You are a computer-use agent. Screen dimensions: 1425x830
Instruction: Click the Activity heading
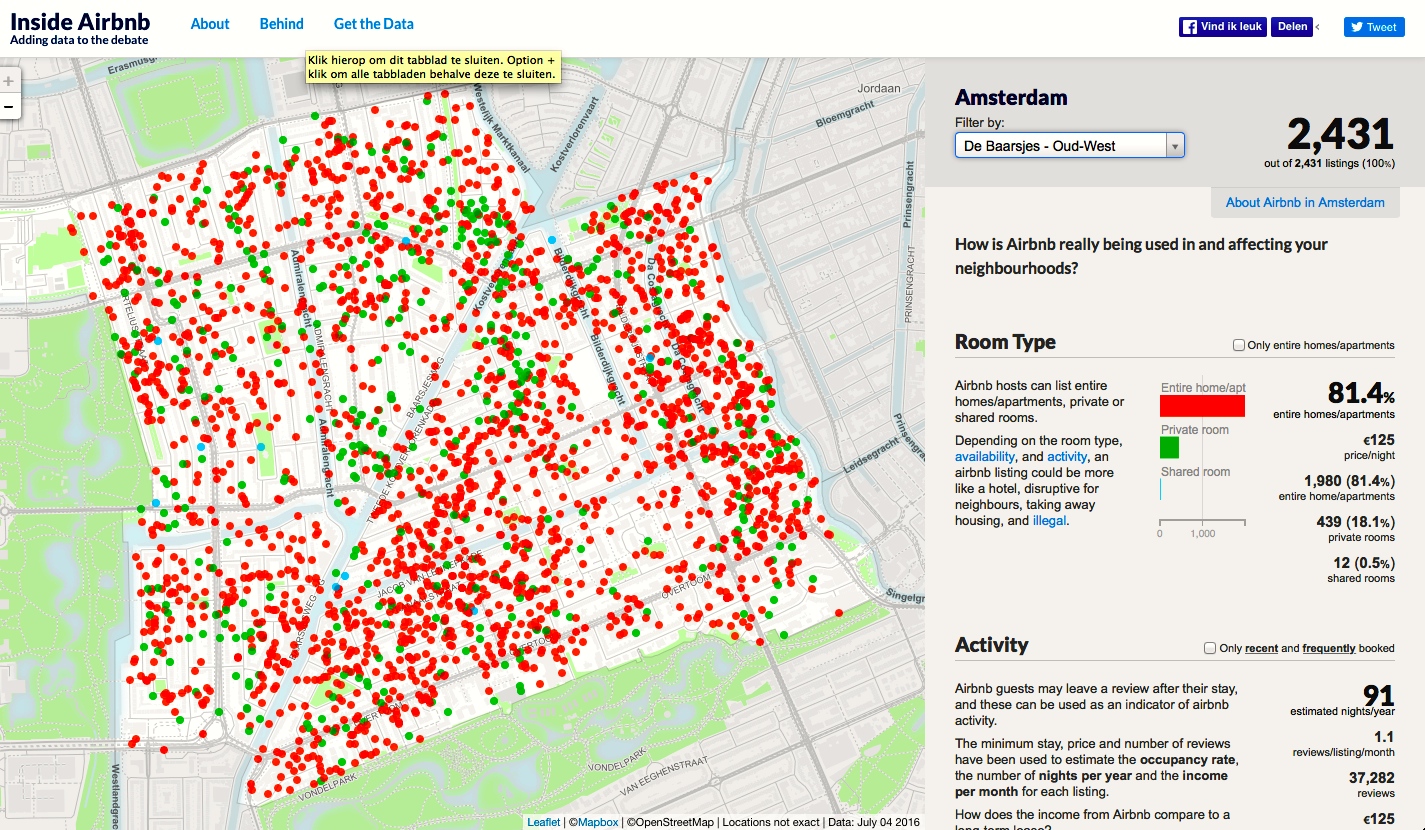(991, 645)
